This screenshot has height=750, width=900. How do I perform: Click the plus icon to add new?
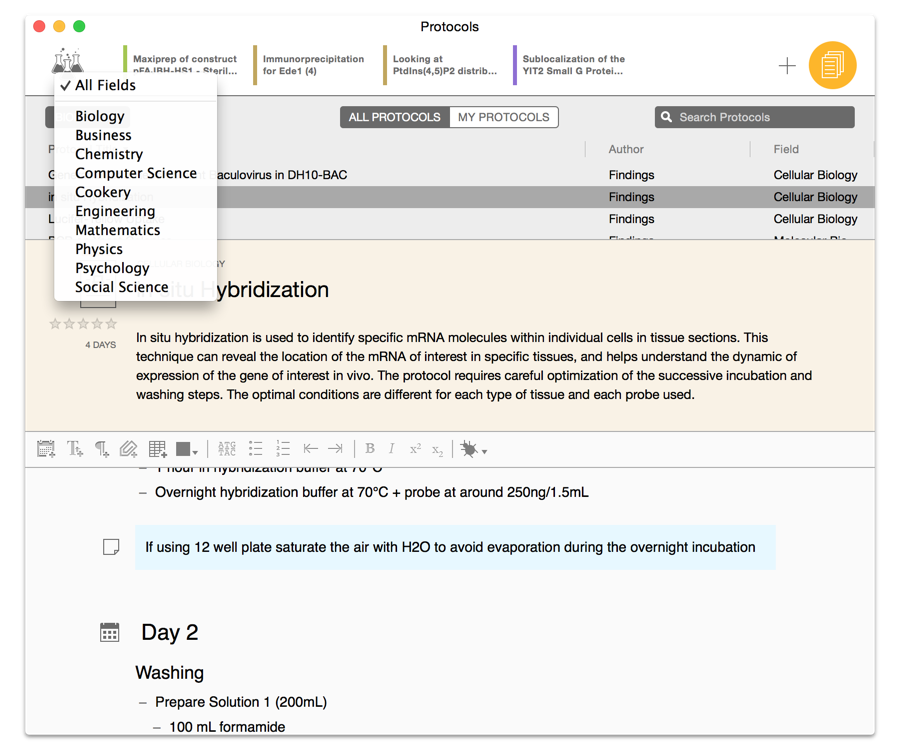tap(787, 66)
